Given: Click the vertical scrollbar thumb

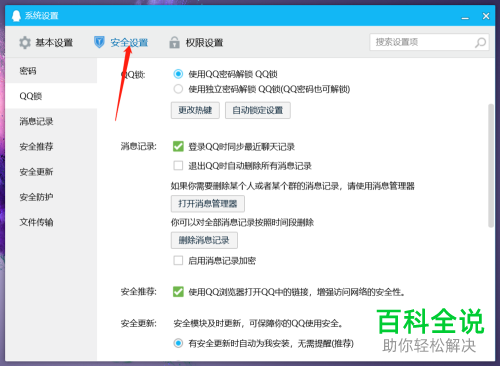Looking at the screenshot, I should [x=491, y=166].
